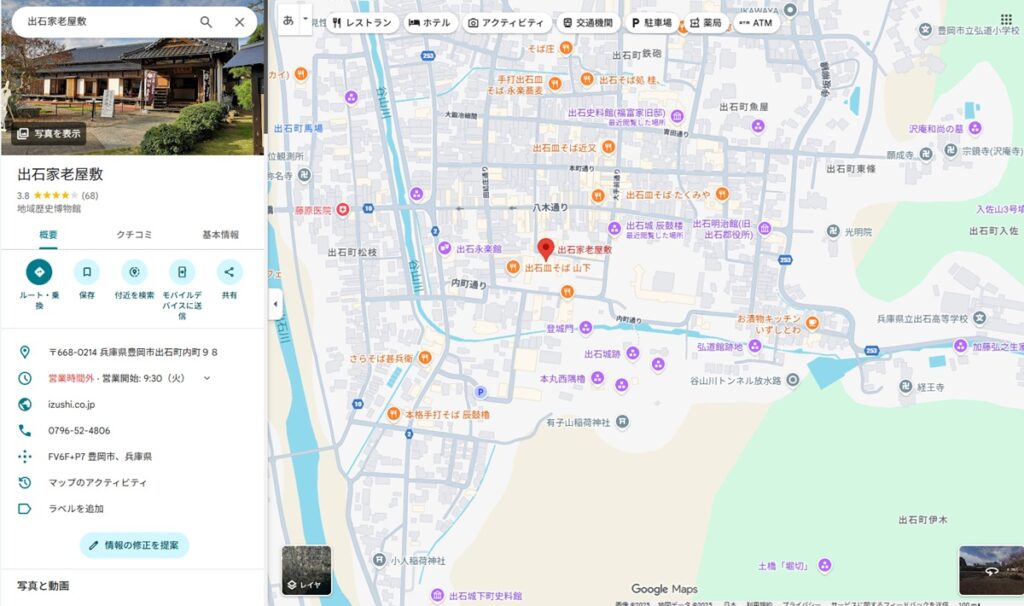Viewport: 1024px width, 606px height.
Task: Collapse the side panel arrow
Action: tap(274, 304)
